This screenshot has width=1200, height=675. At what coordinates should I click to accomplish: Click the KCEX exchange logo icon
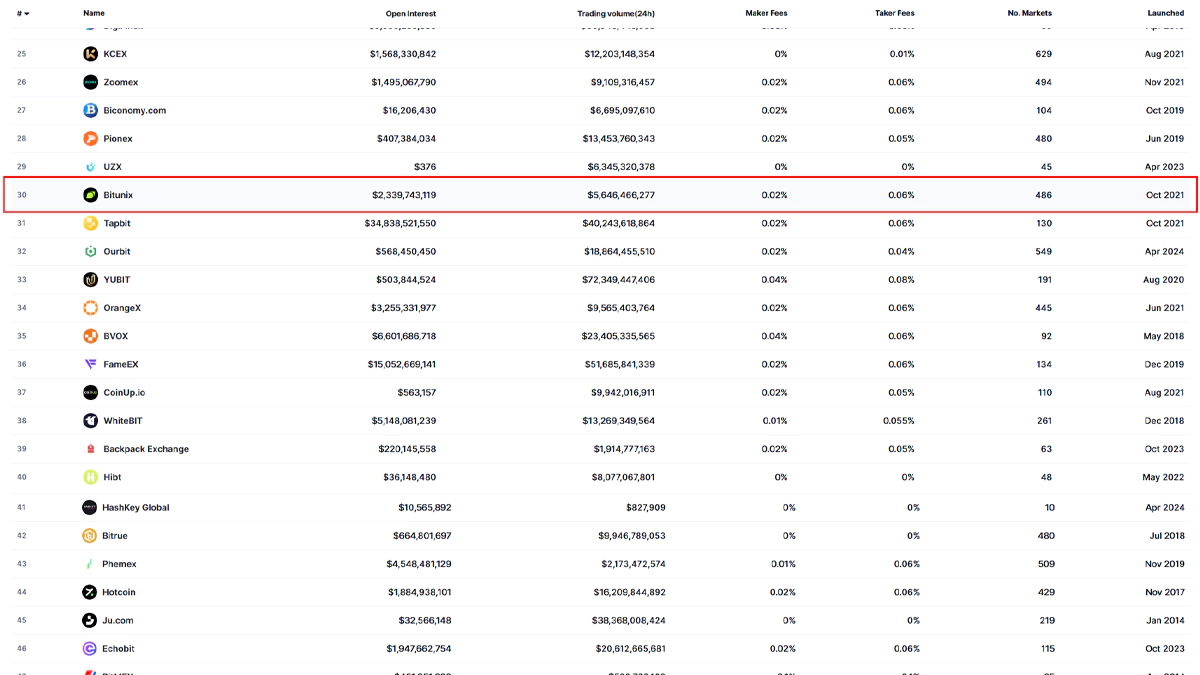coord(91,54)
